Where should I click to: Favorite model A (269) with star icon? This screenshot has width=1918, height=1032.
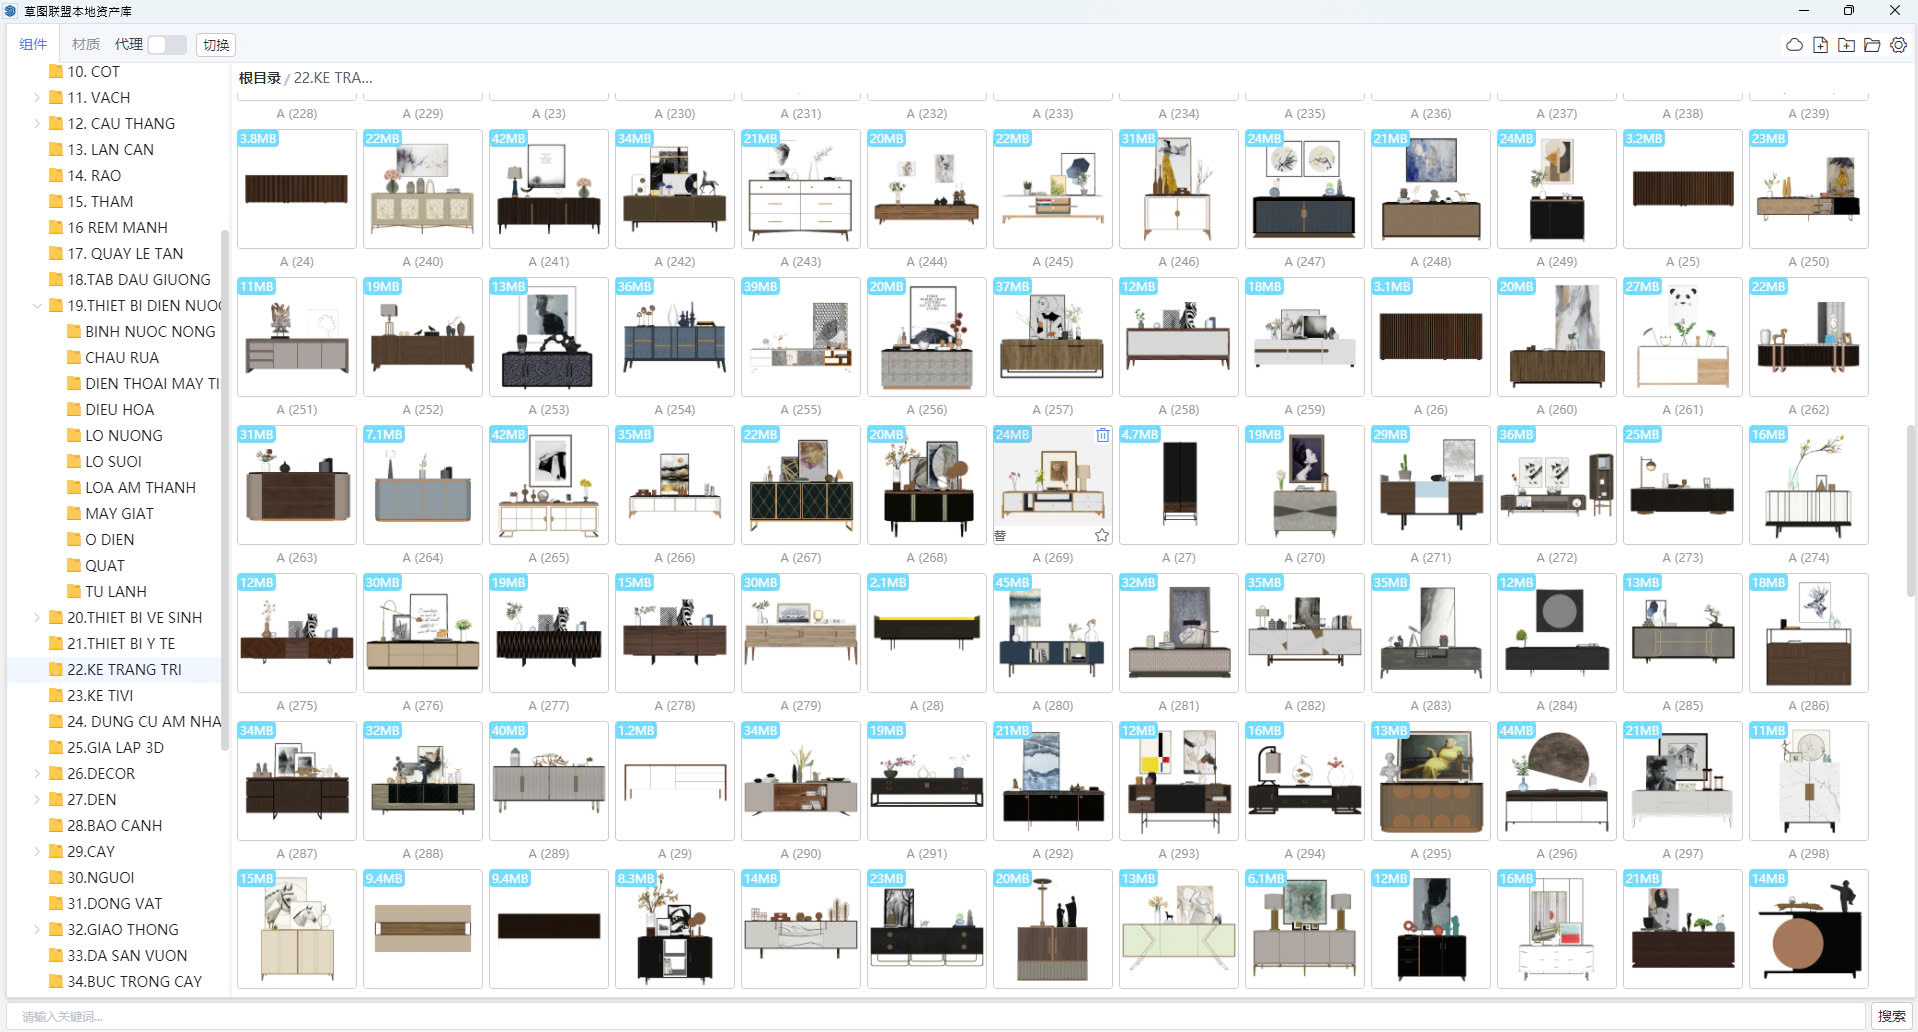pos(1101,536)
